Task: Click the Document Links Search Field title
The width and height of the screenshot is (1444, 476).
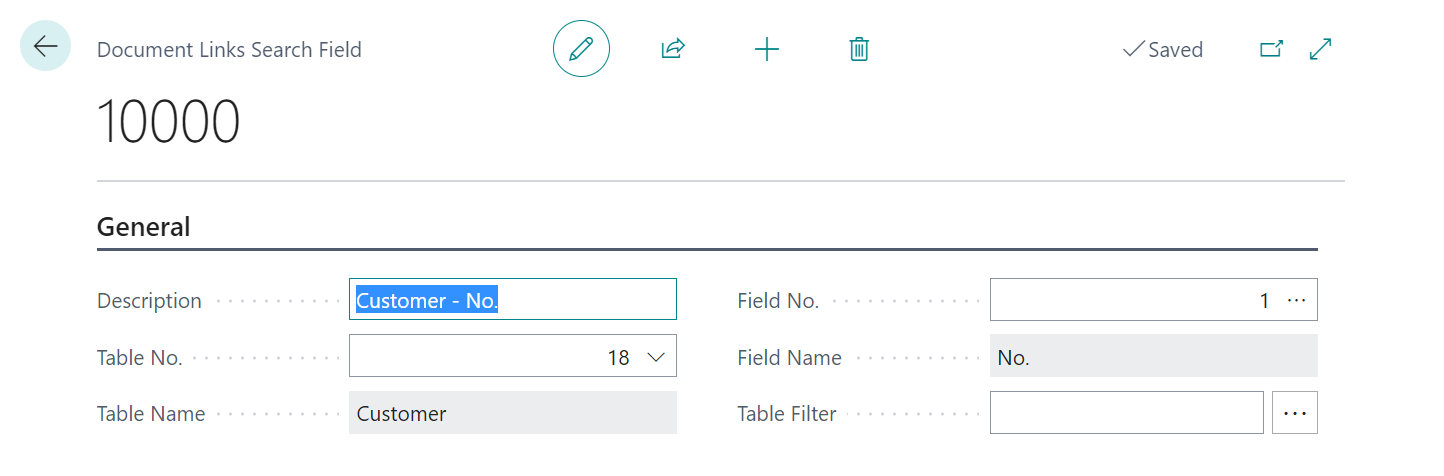Action: click(x=229, y=49)
